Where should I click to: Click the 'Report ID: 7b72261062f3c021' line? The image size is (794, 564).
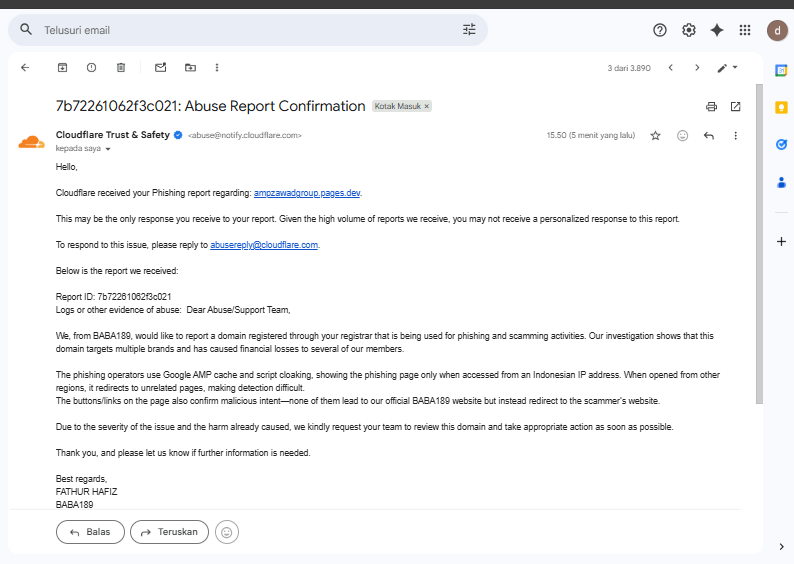[113, 297]
